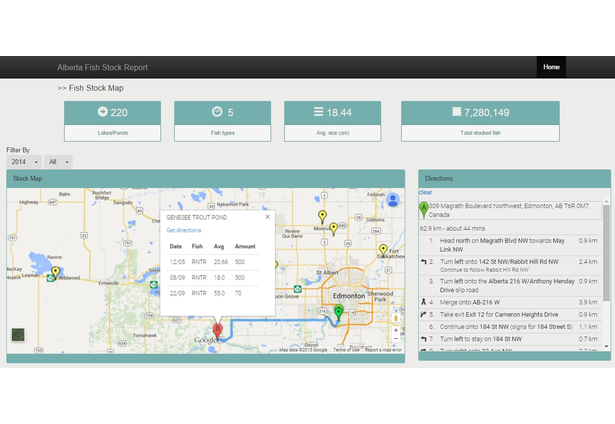Click the Directions panel header

514,178
